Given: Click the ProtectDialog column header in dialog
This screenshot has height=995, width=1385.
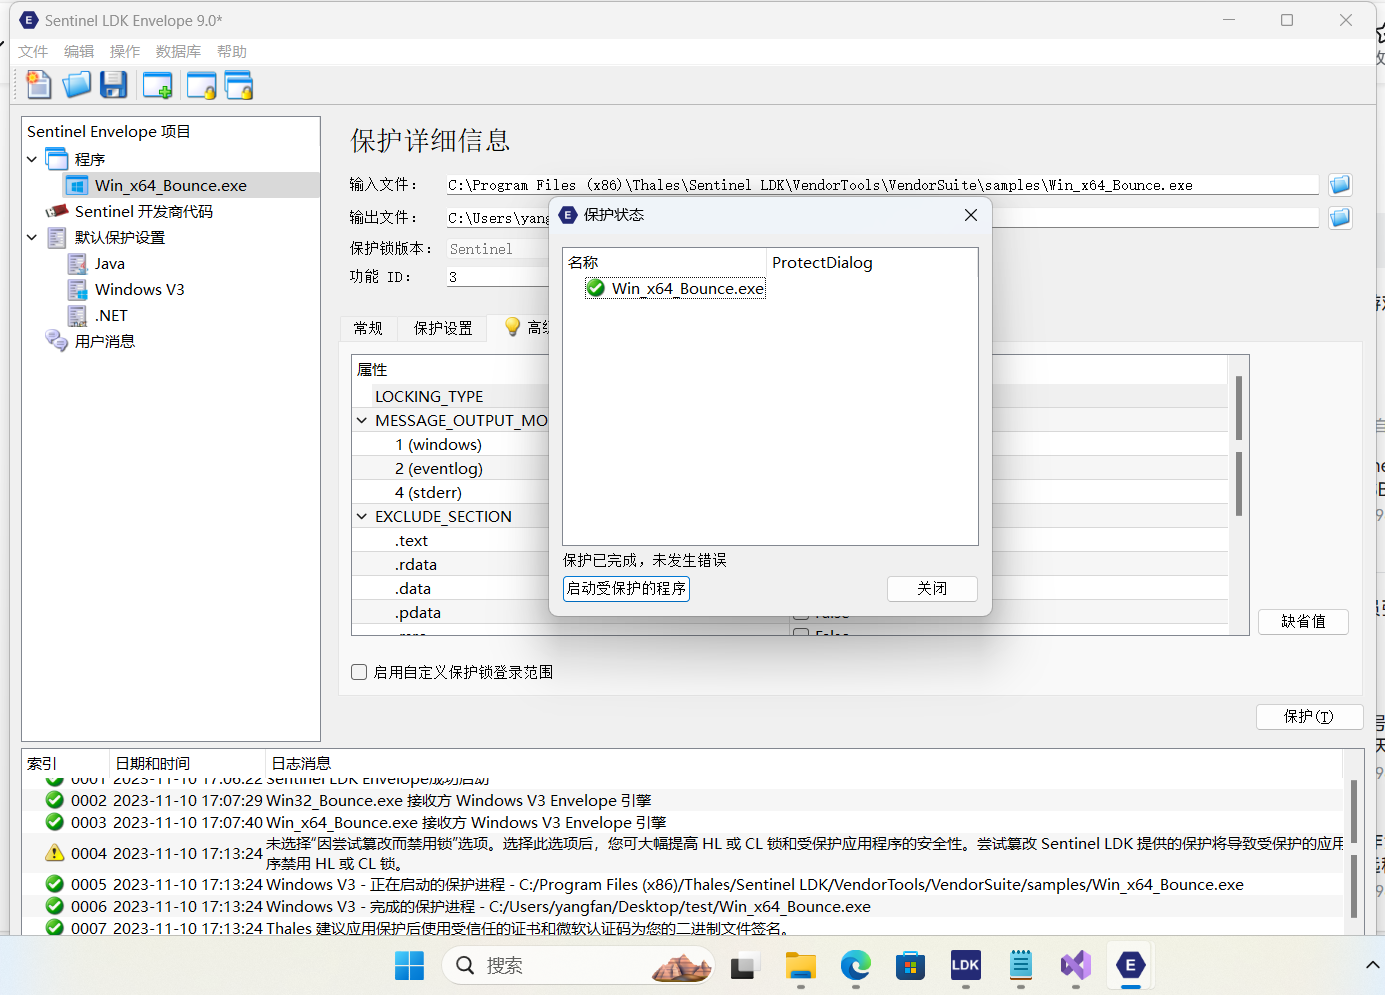Looking at the screenshot, I should tap(822, 263).
